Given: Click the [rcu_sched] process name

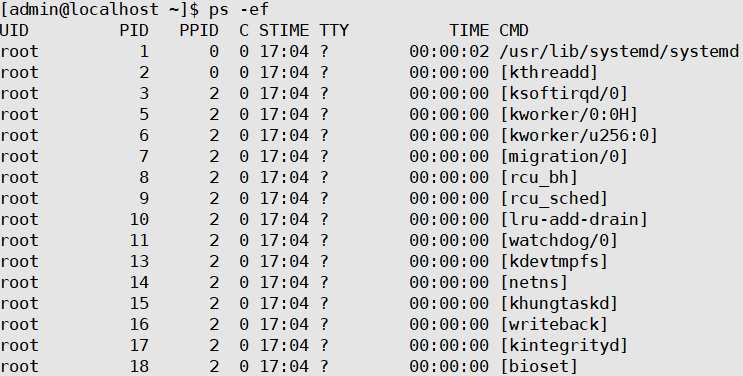Looking at the screenshot, I should click(554, 198).
